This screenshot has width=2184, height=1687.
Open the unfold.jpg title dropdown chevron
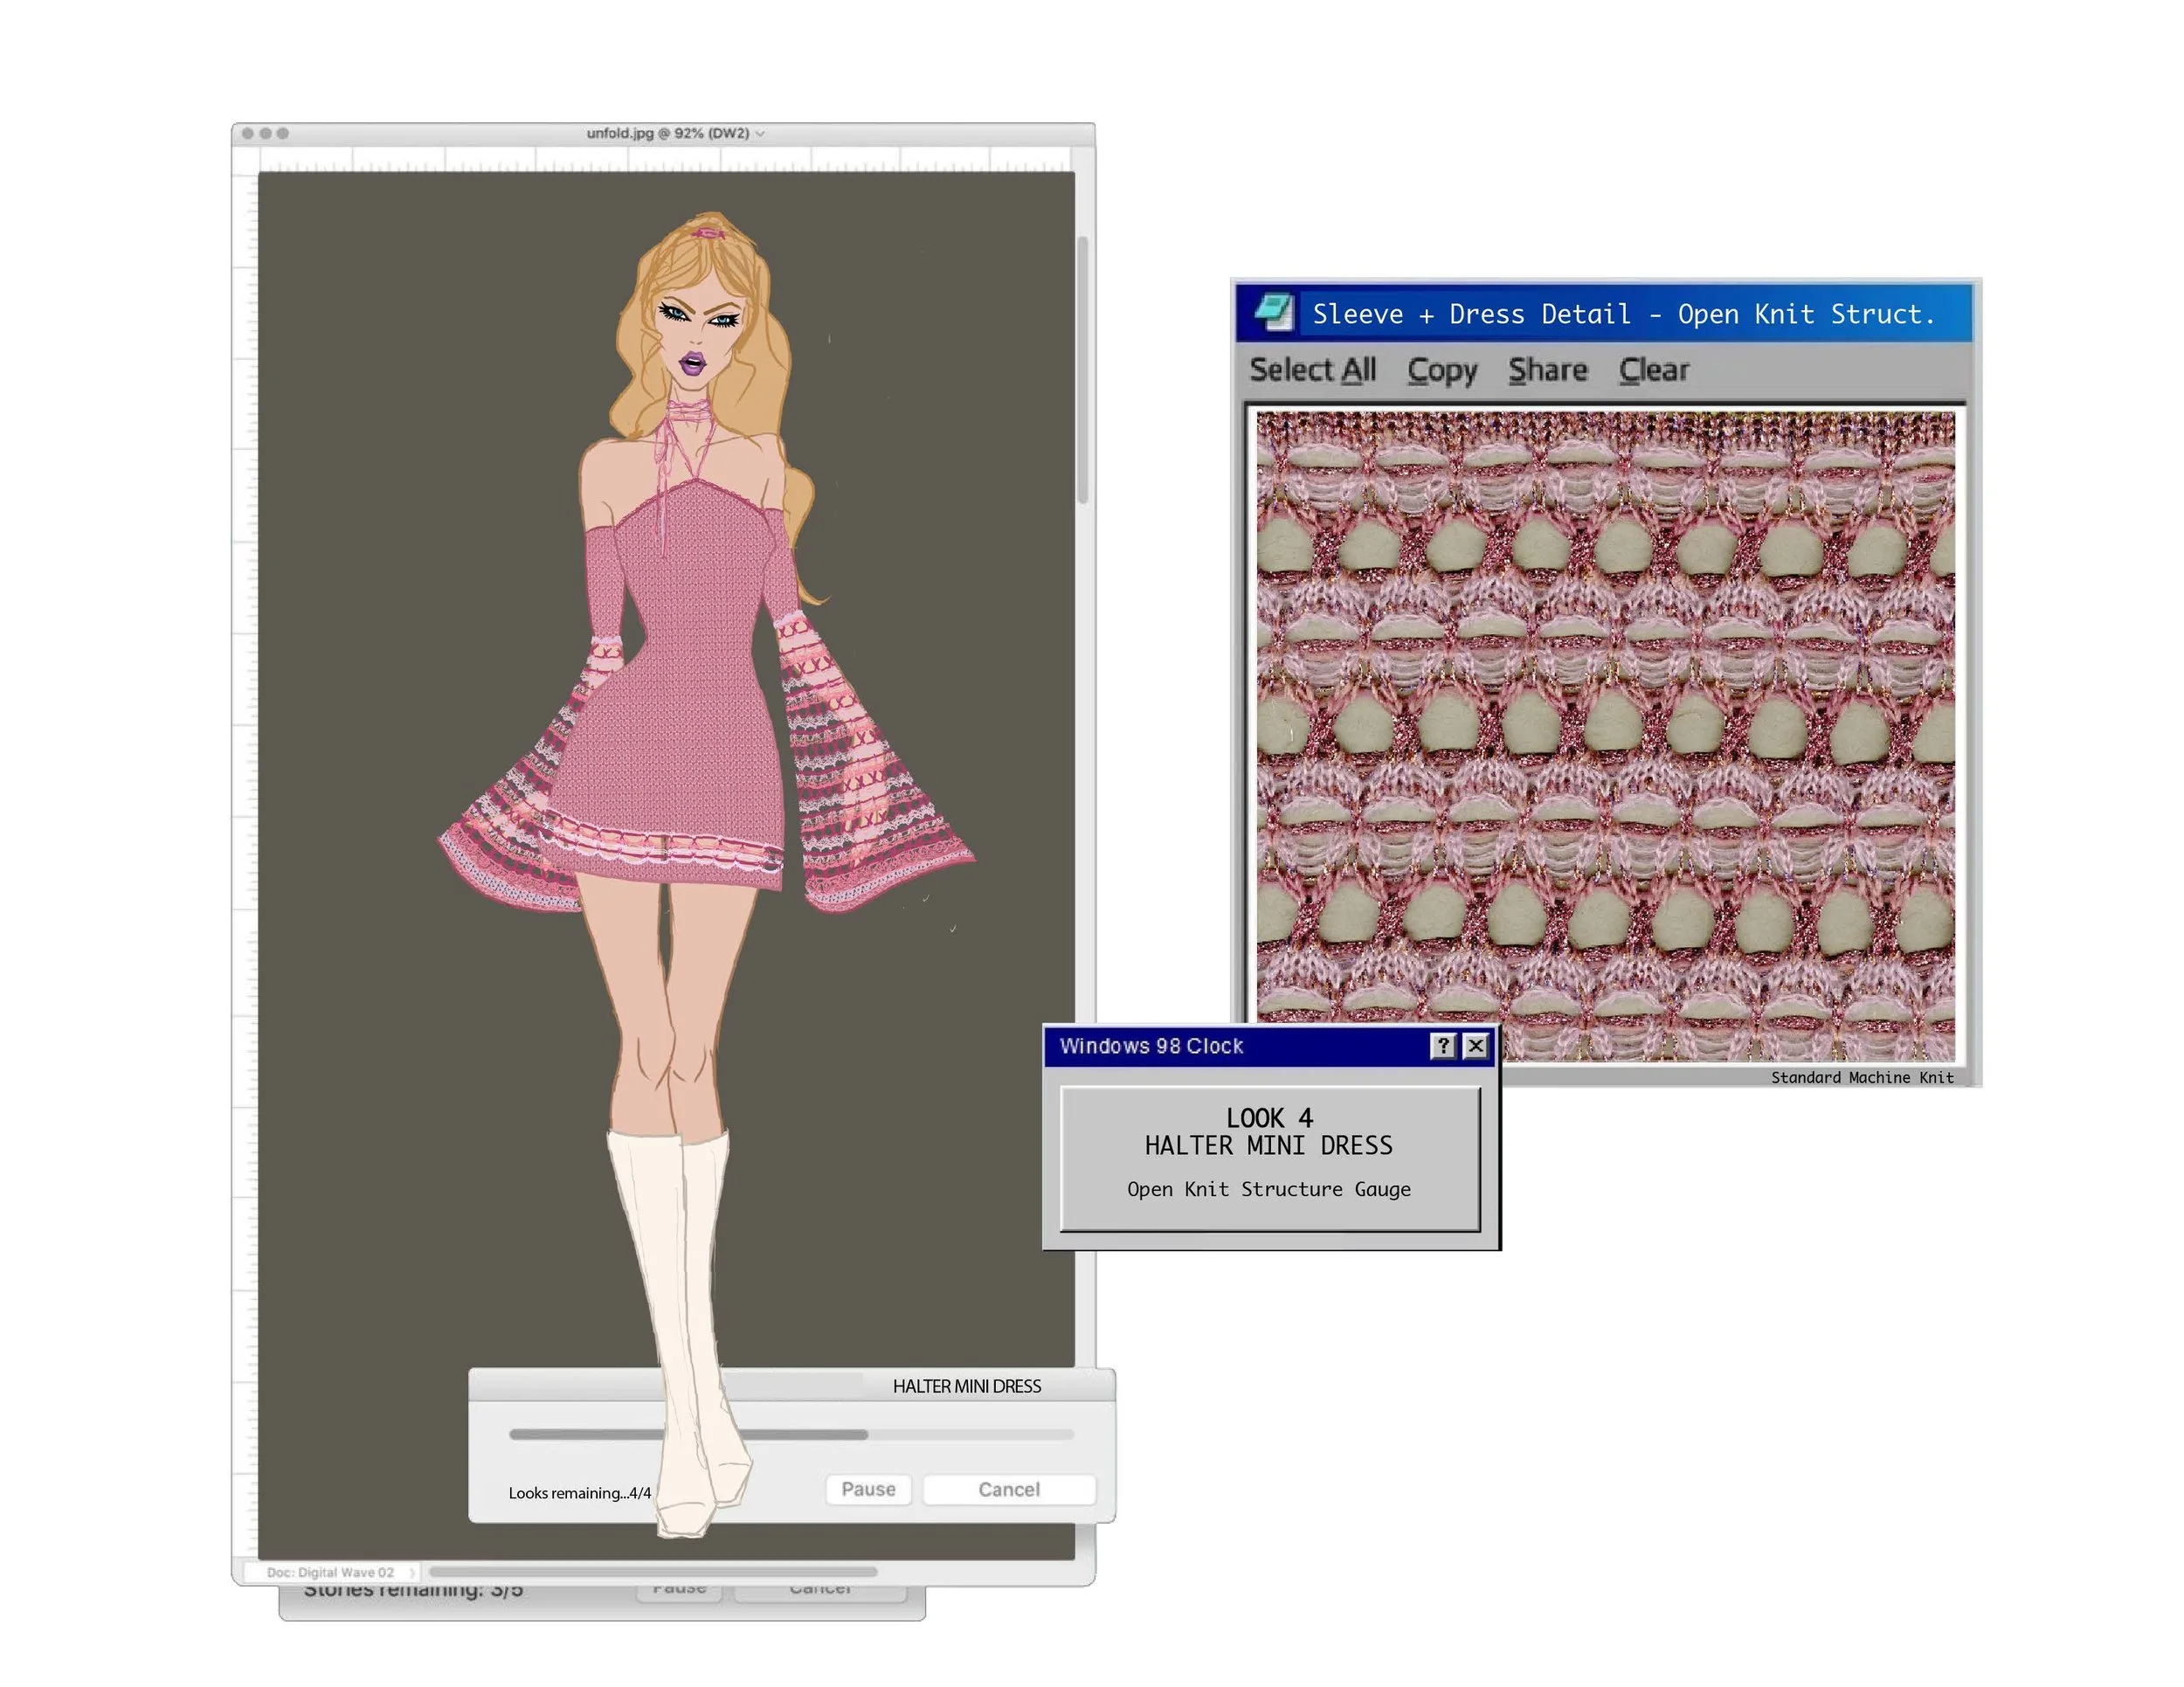pyautogui.click(x=760, y=134)
